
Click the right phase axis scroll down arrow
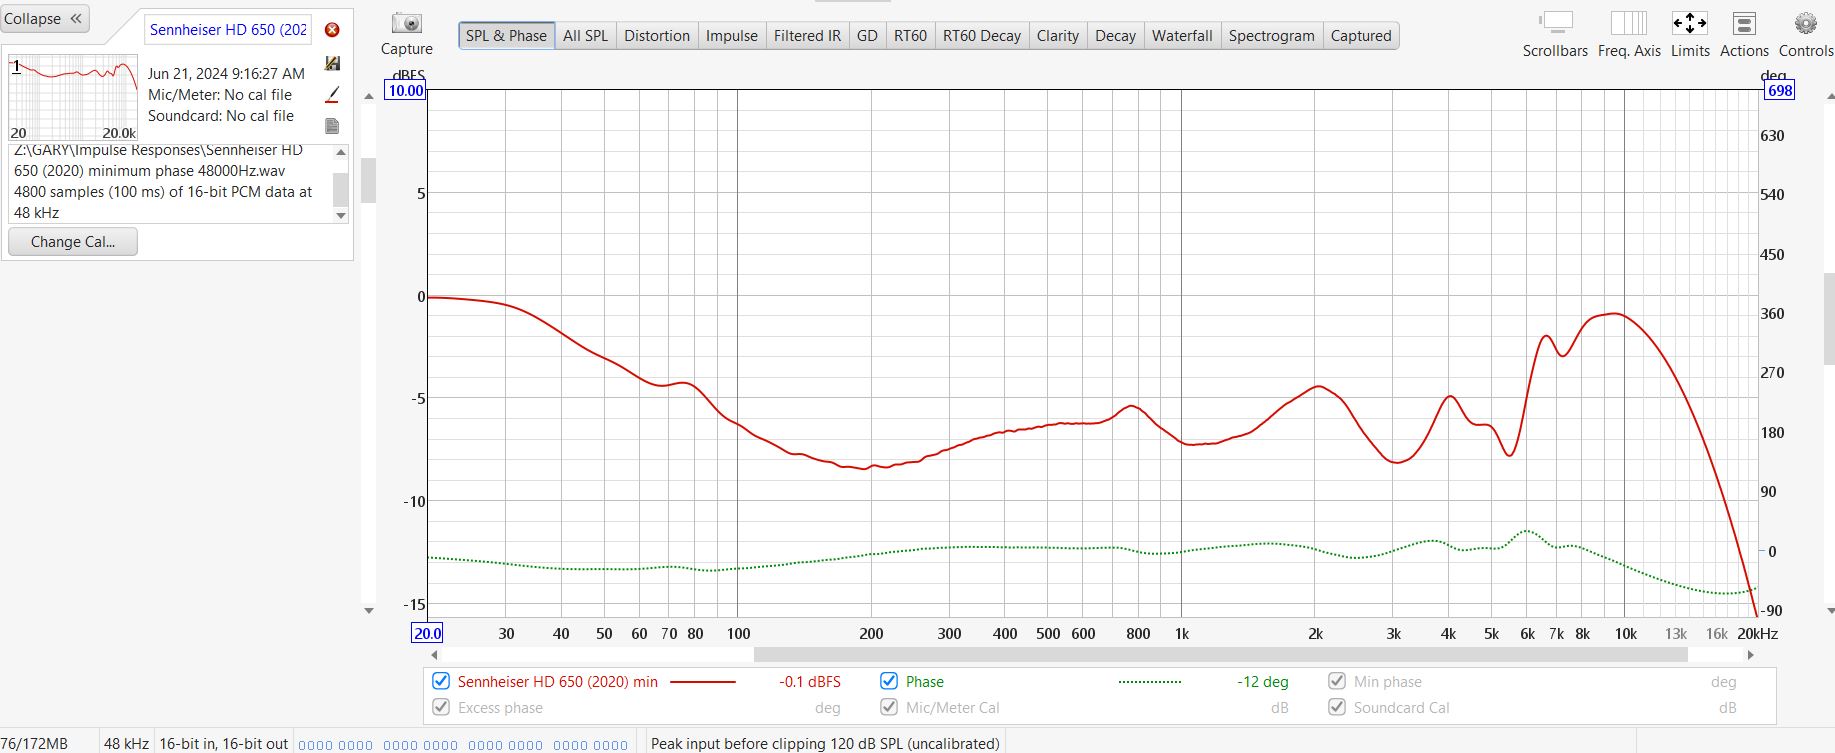click(1830, 610)
